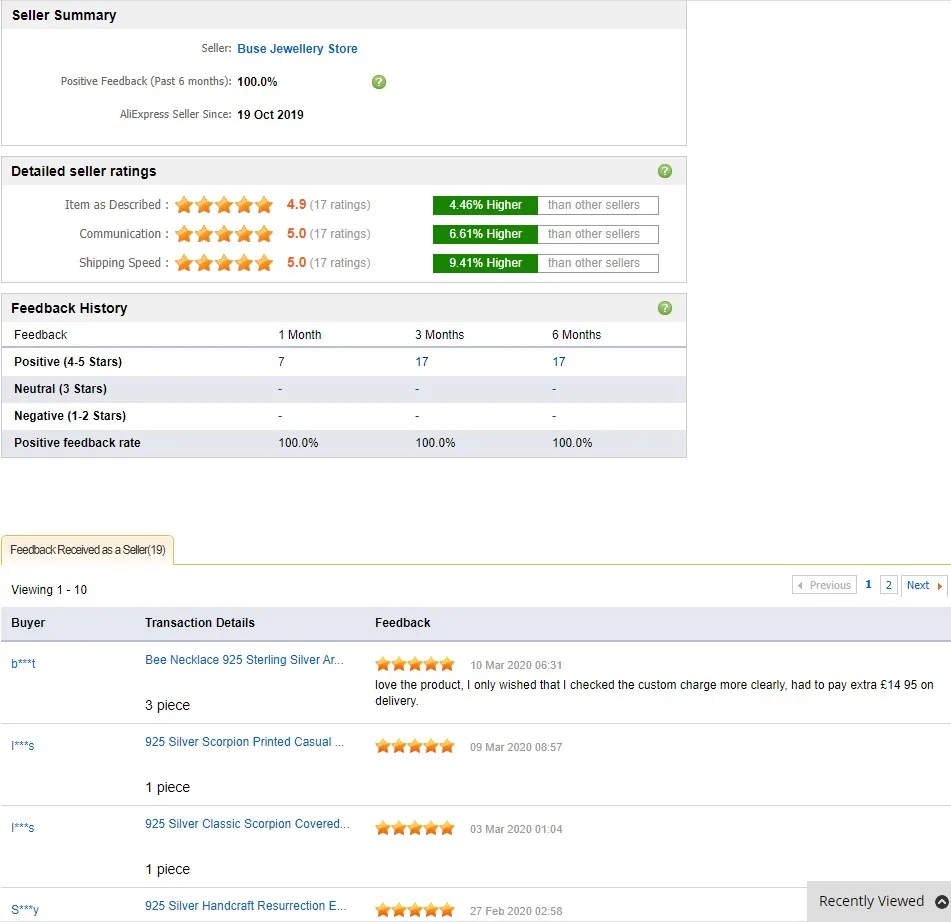Click star rating of 03 Mar 2020 review

coord(415,828)
